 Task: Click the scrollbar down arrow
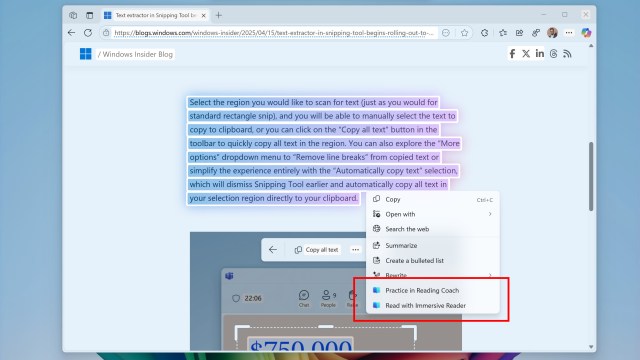pos(591,347)
